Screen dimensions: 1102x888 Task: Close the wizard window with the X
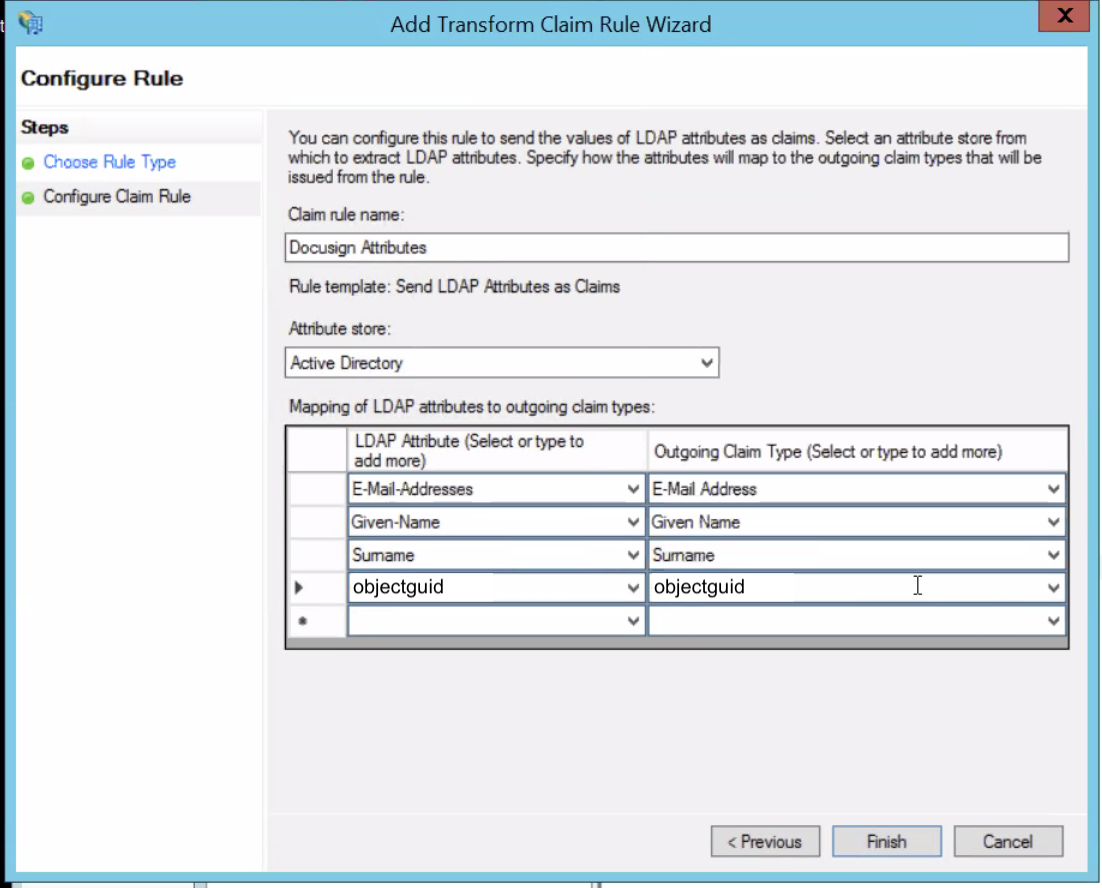[x=1063, y=16]
